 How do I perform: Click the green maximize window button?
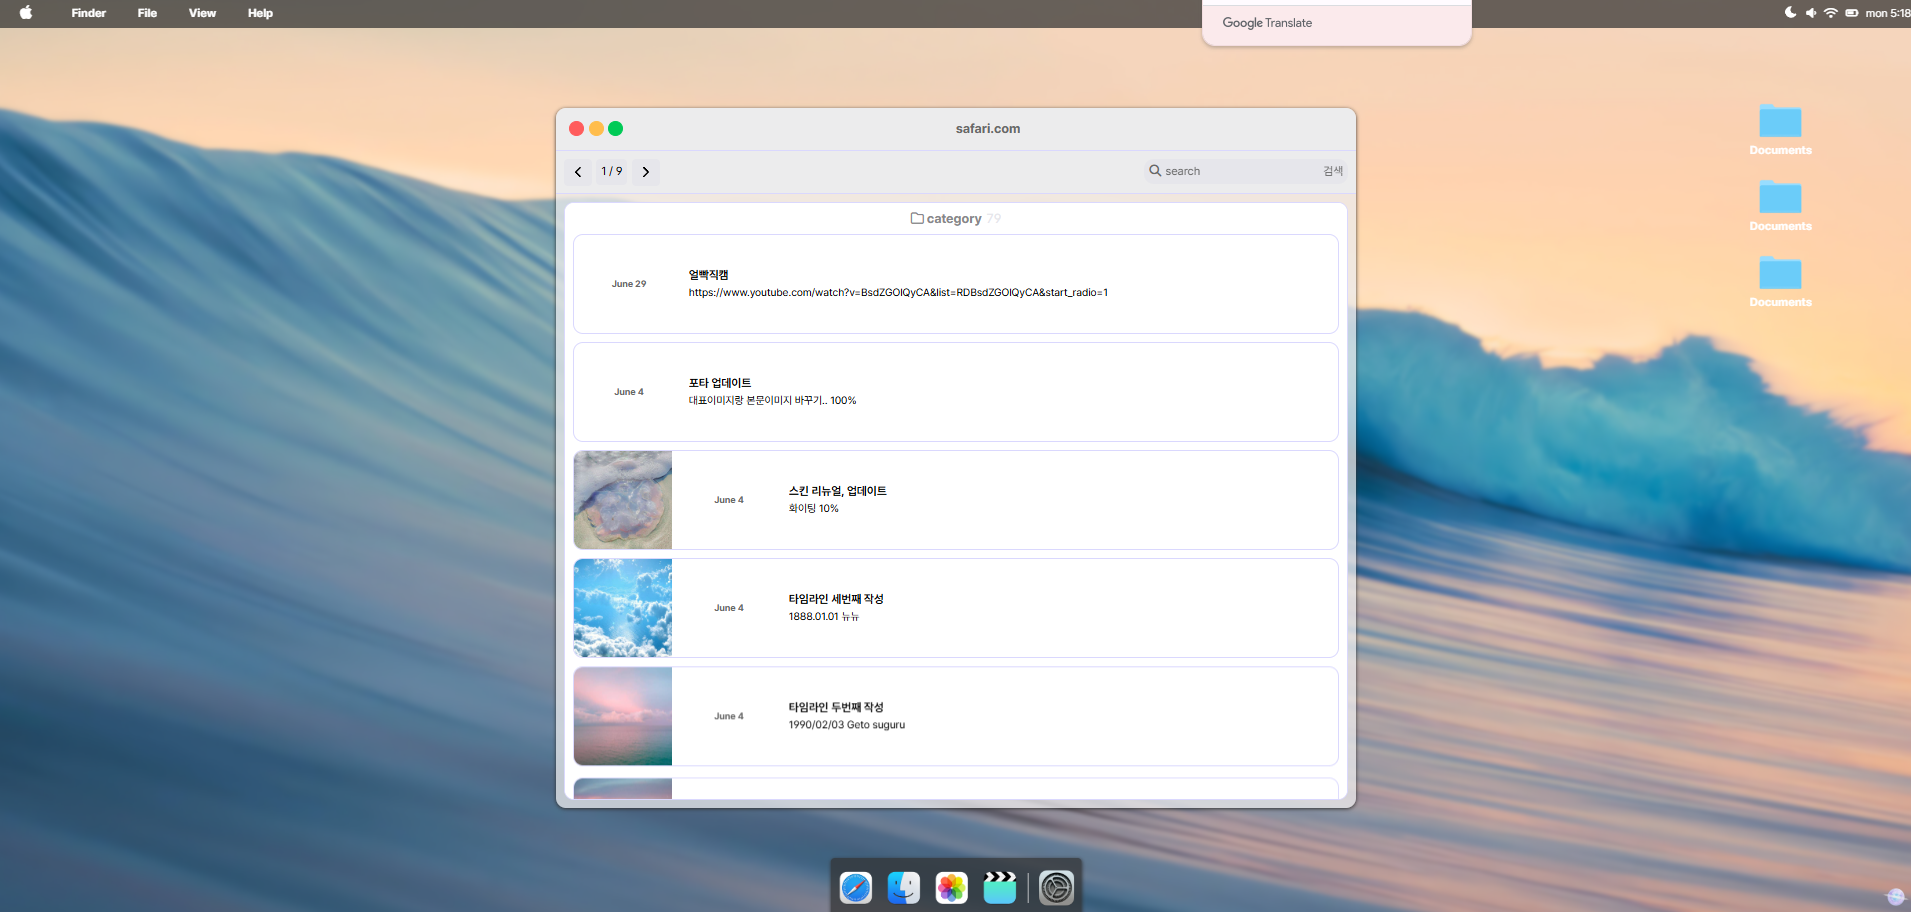coord(616,128)
